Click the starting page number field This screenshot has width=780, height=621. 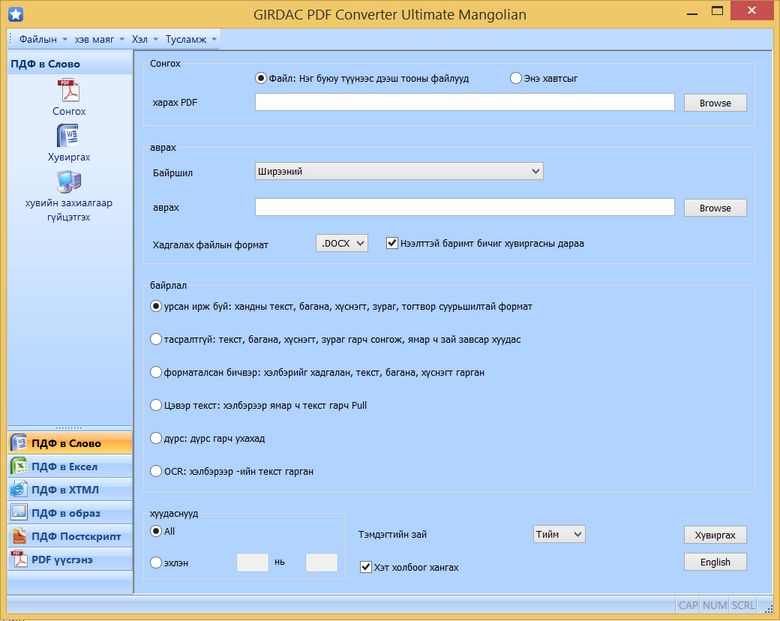coord(252,562)
